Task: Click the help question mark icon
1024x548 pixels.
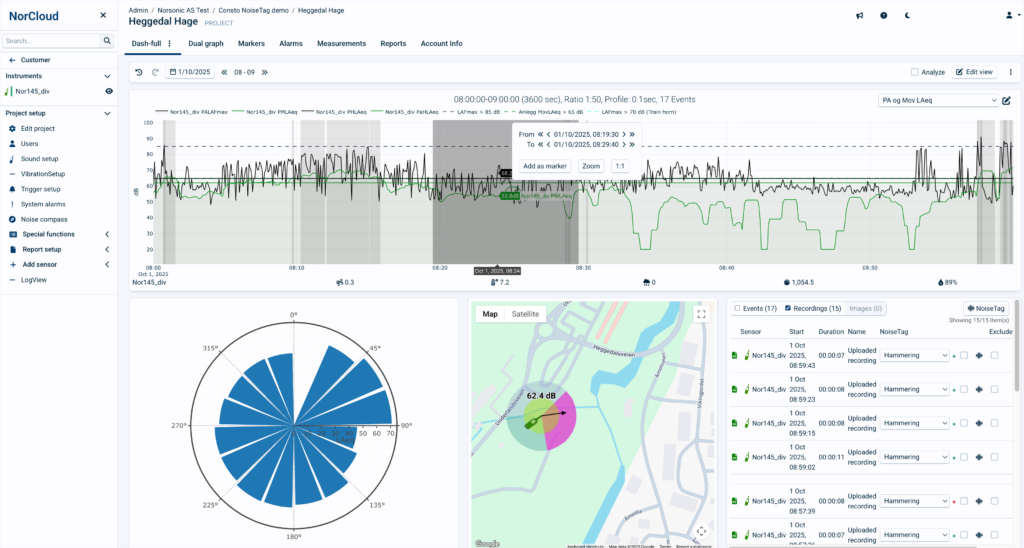Action: pyautogui.click(x=883, y=16)
